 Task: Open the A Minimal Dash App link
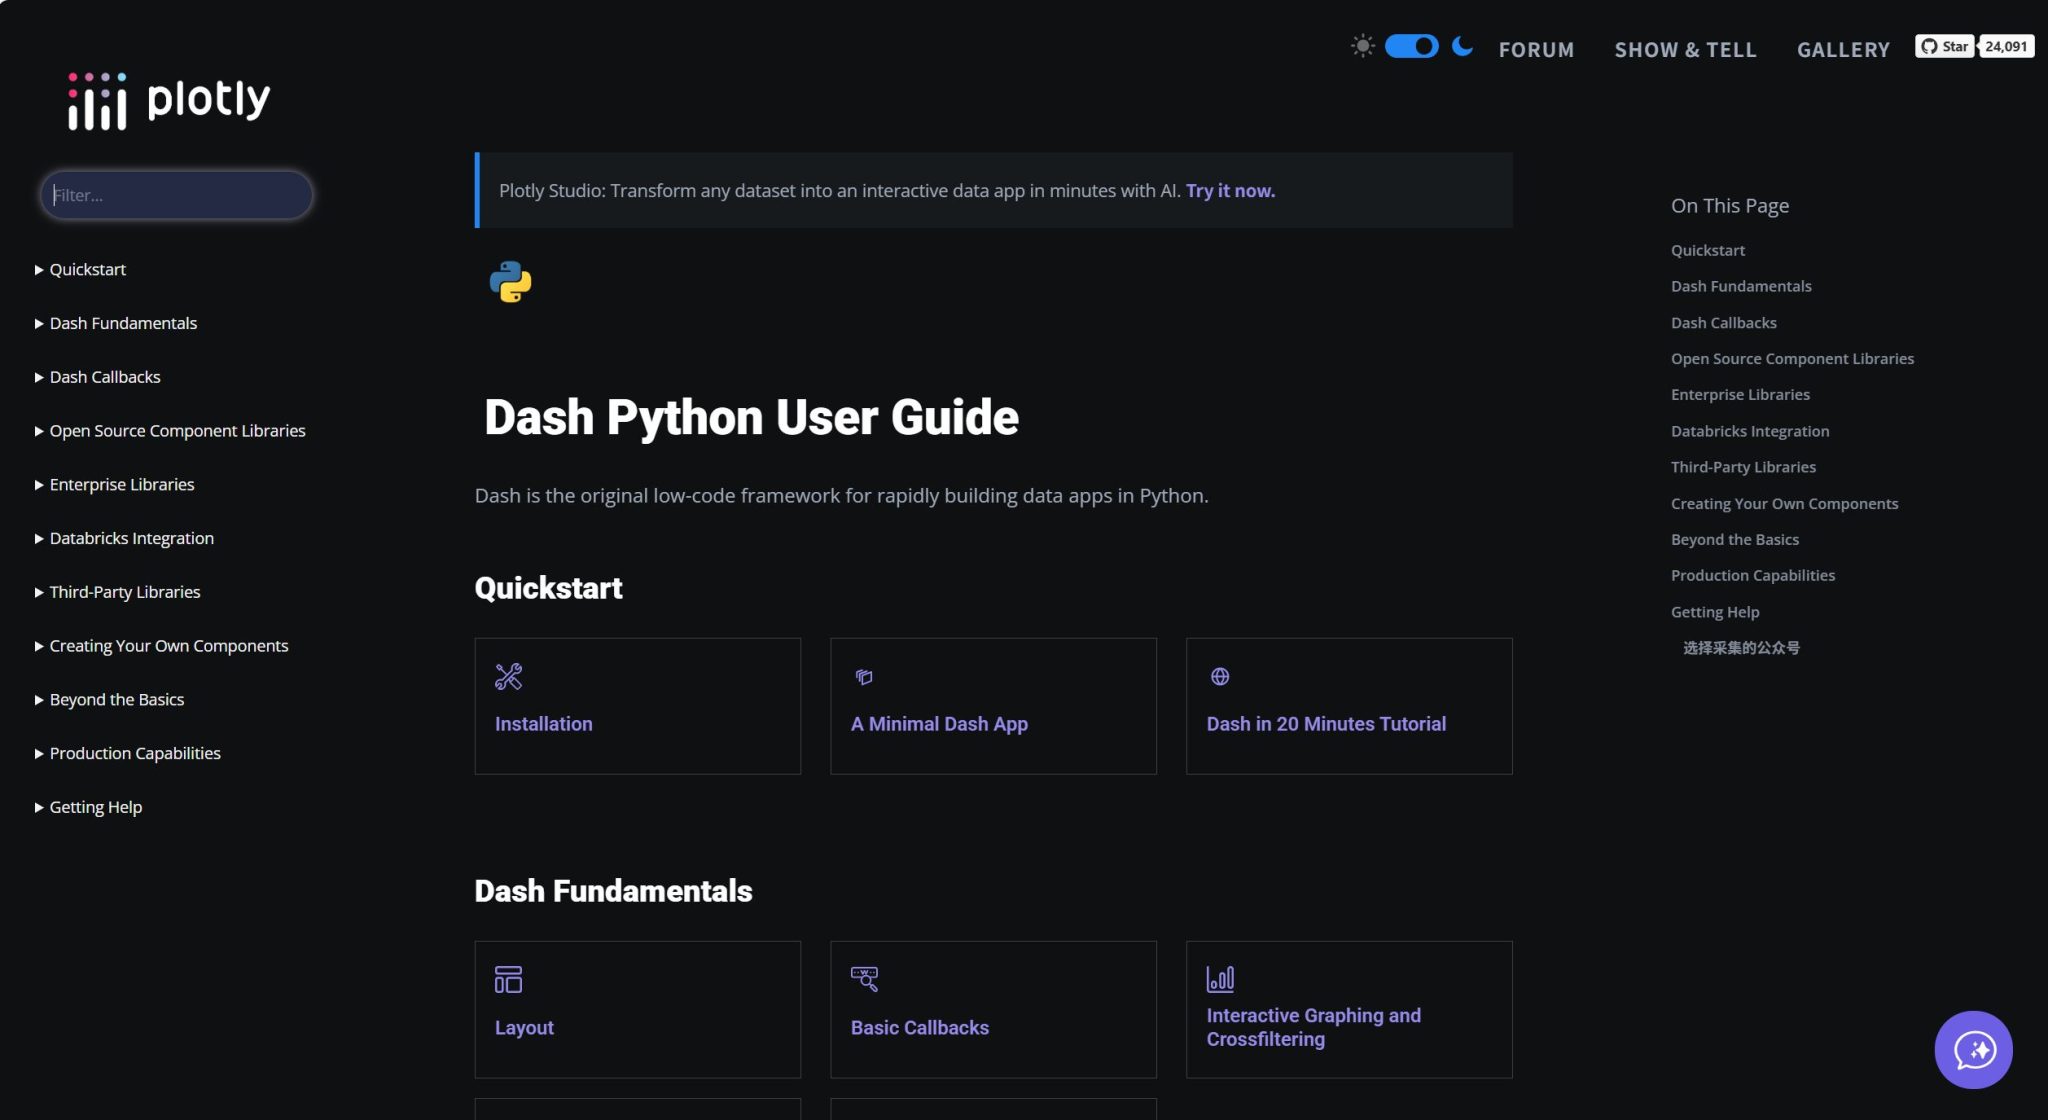(939, 723)
